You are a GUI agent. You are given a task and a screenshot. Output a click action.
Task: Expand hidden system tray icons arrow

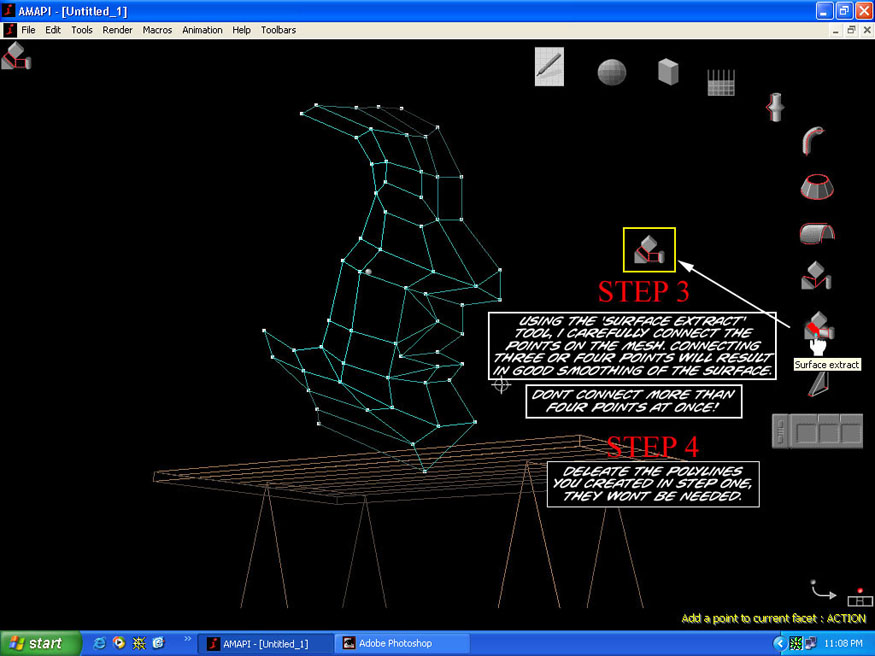pyautogui.click(x=779, y=643)
